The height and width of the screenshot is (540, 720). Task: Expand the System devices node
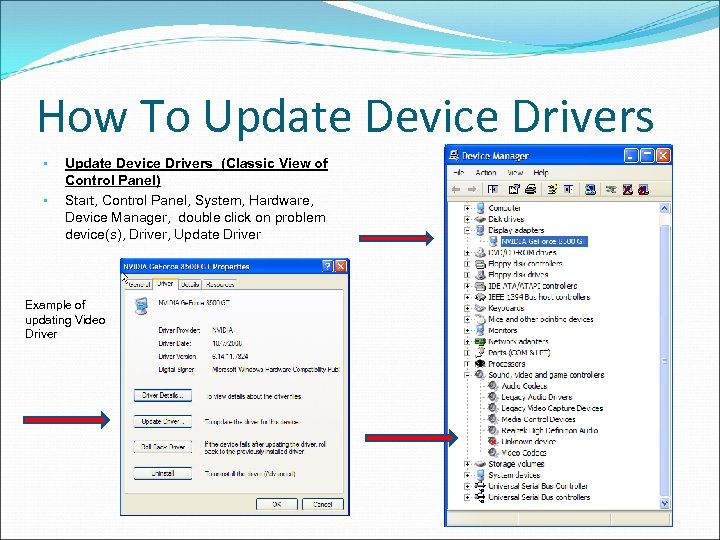click(467, 475)
